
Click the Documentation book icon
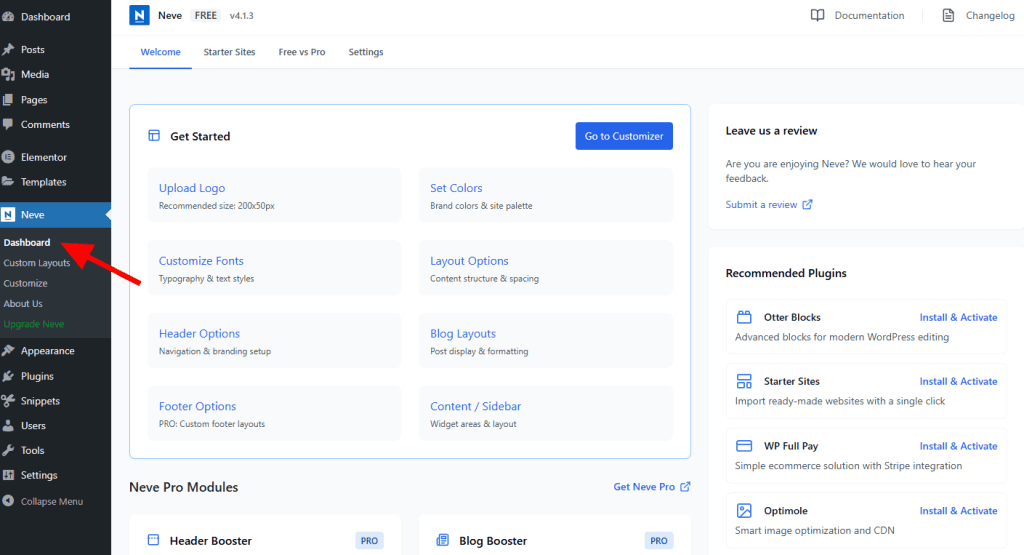coord(817,15)
